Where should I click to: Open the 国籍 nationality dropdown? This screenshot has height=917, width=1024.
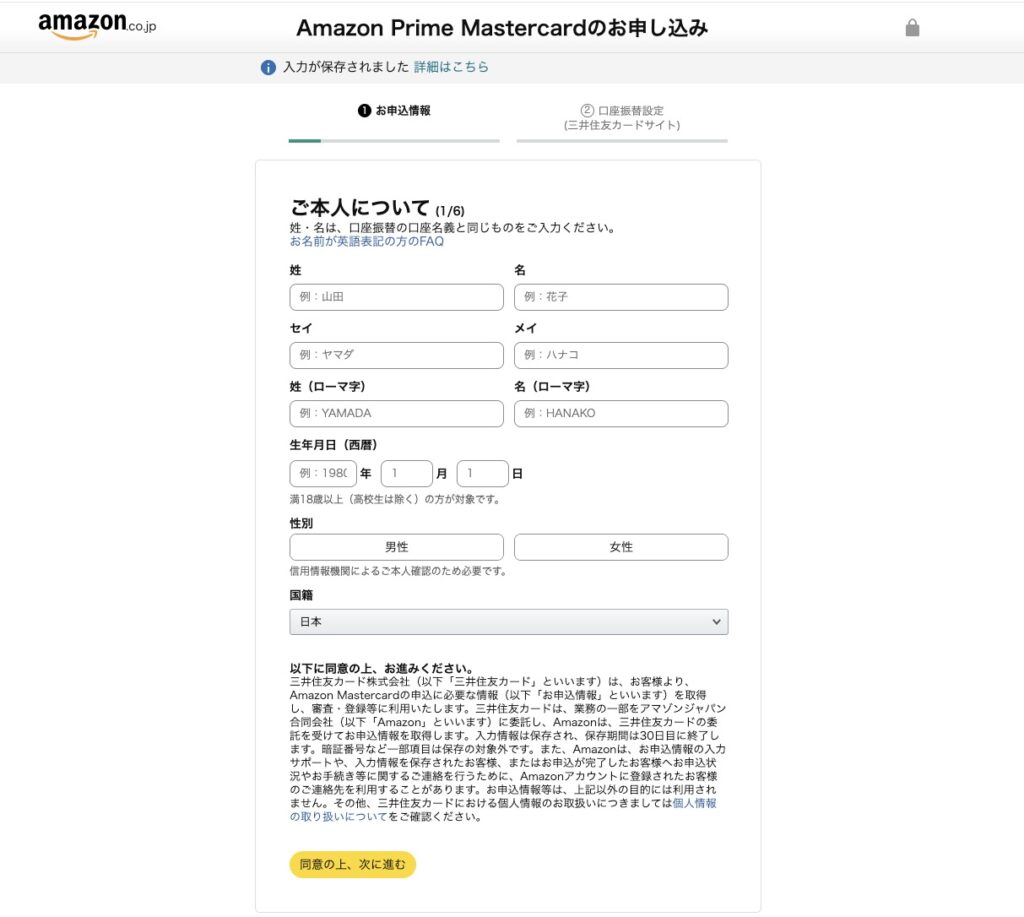click(508, 622)
